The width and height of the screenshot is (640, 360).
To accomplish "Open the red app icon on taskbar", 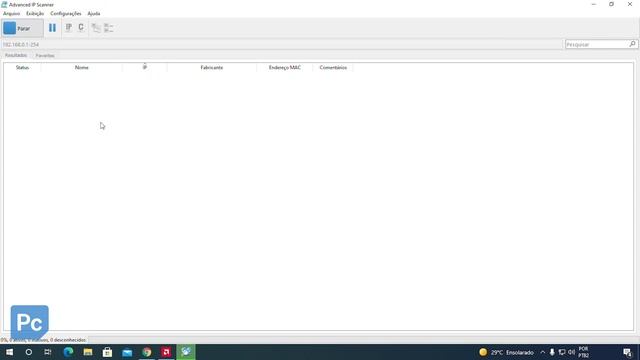I will point(166,352).
